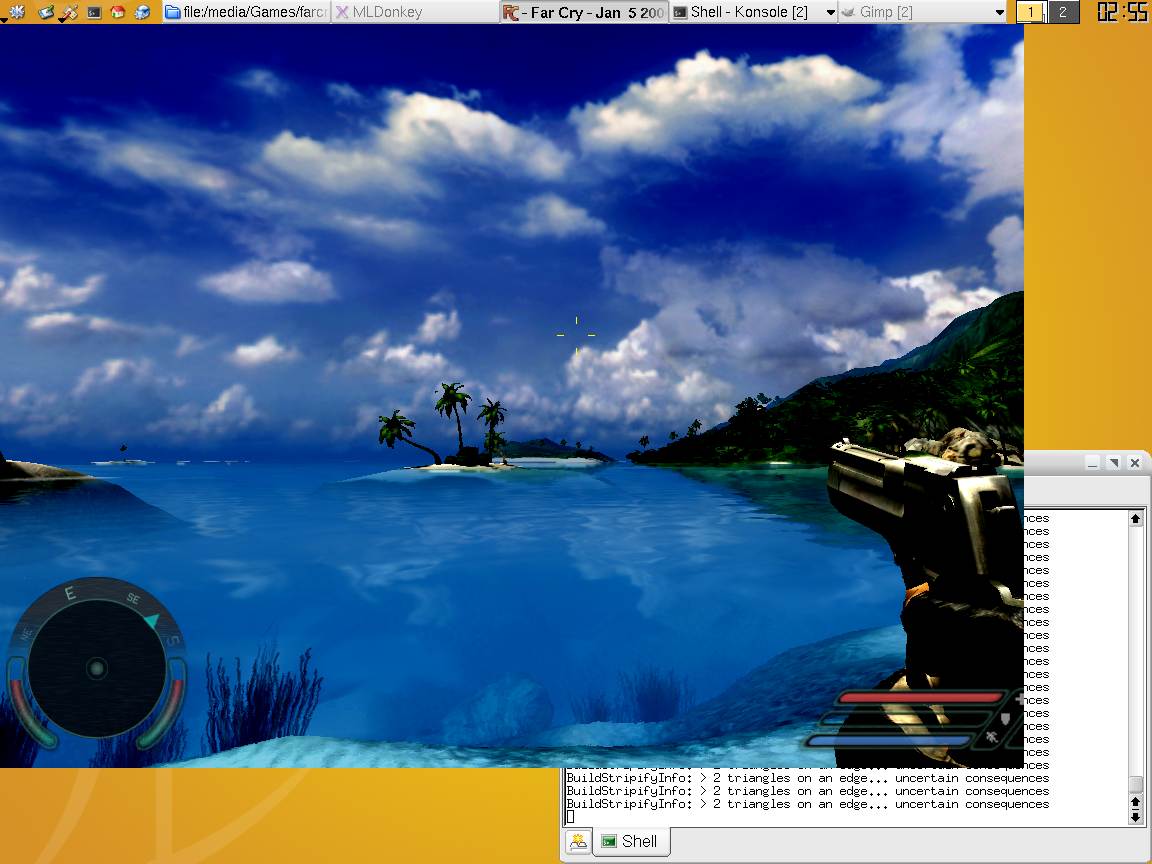Image resolution: width=1152 pixels, height=864 pixels.
Task: Click the Konsole scrollbar thumb handle
Action: [x=1135, y=785]
